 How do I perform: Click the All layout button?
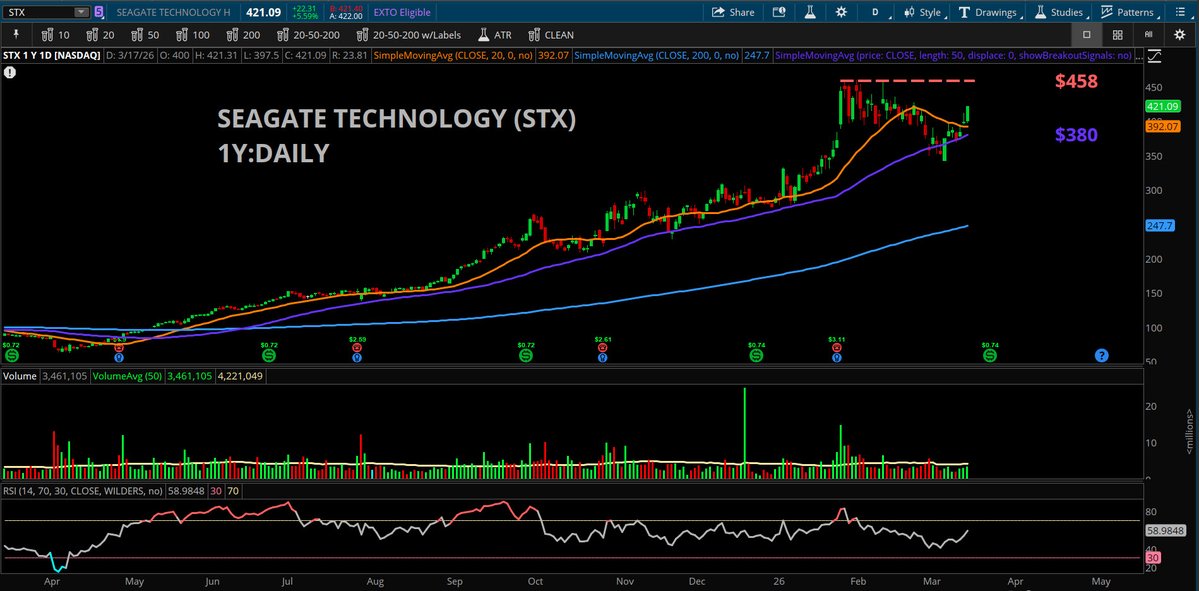click(1148, 34)
